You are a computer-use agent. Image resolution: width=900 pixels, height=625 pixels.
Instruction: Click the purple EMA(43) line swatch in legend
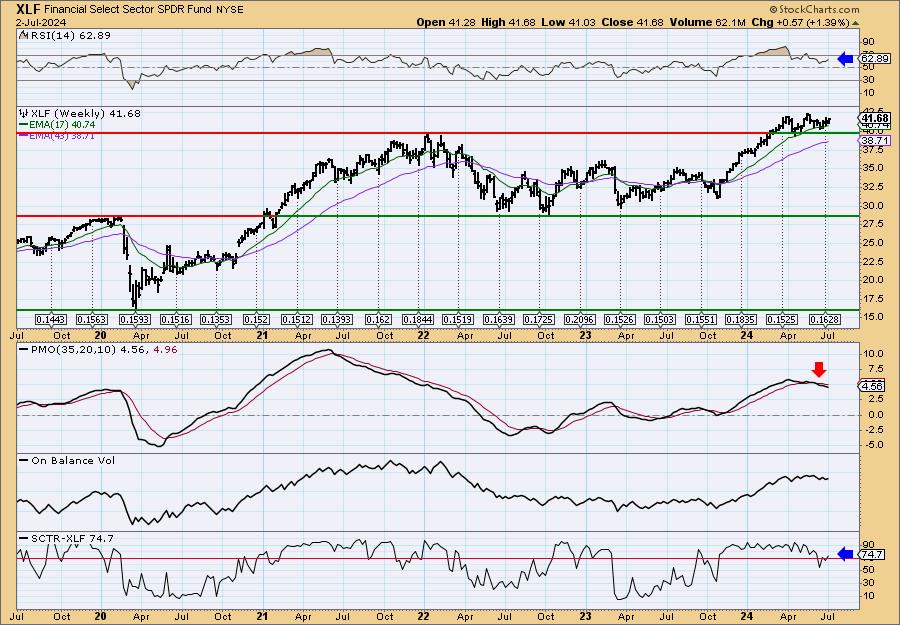pos(23,135)
